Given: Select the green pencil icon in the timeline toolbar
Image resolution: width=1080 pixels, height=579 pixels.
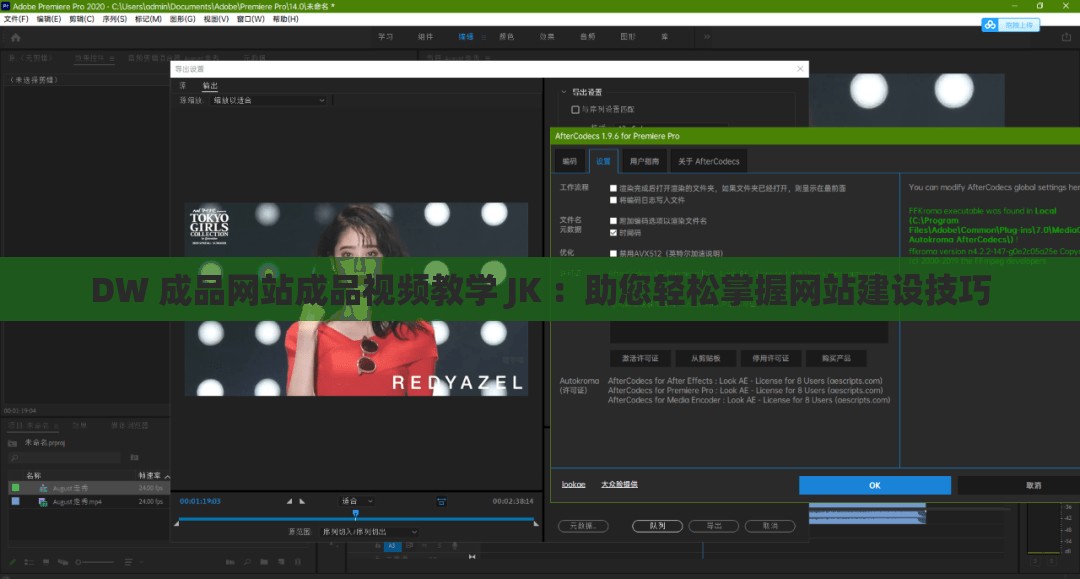Looking at the screenshot, I should 11,562.
